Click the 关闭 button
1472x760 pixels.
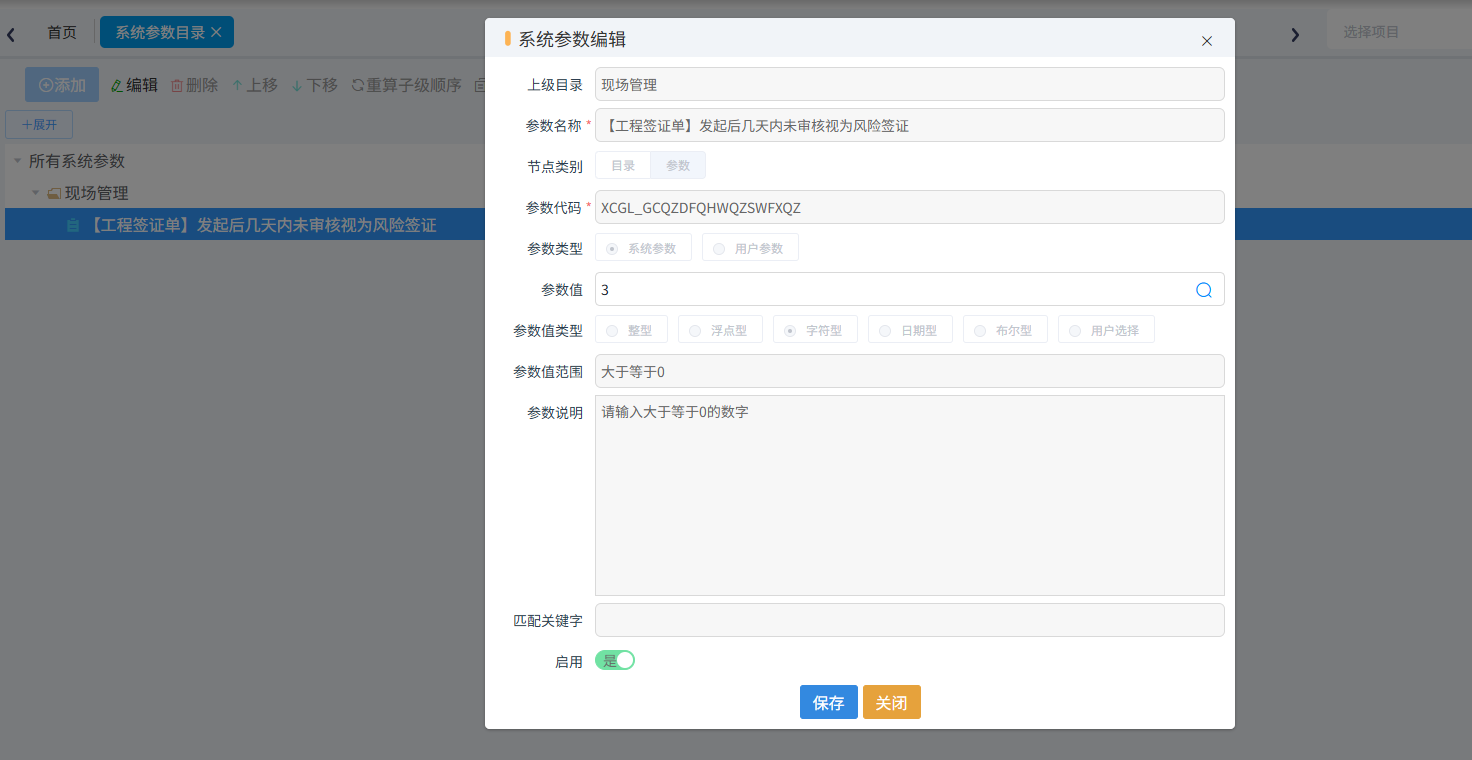point(892,702)
